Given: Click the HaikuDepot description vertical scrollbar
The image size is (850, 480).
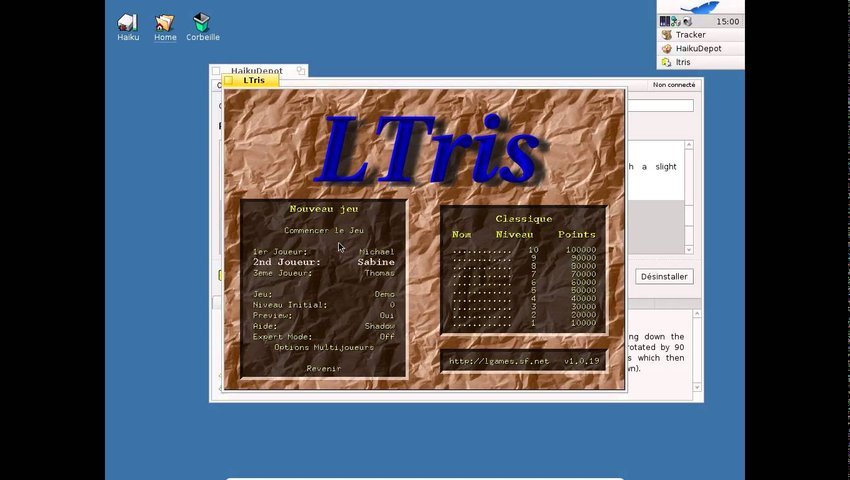Looking at the screenshot, I should coord(697,350).
